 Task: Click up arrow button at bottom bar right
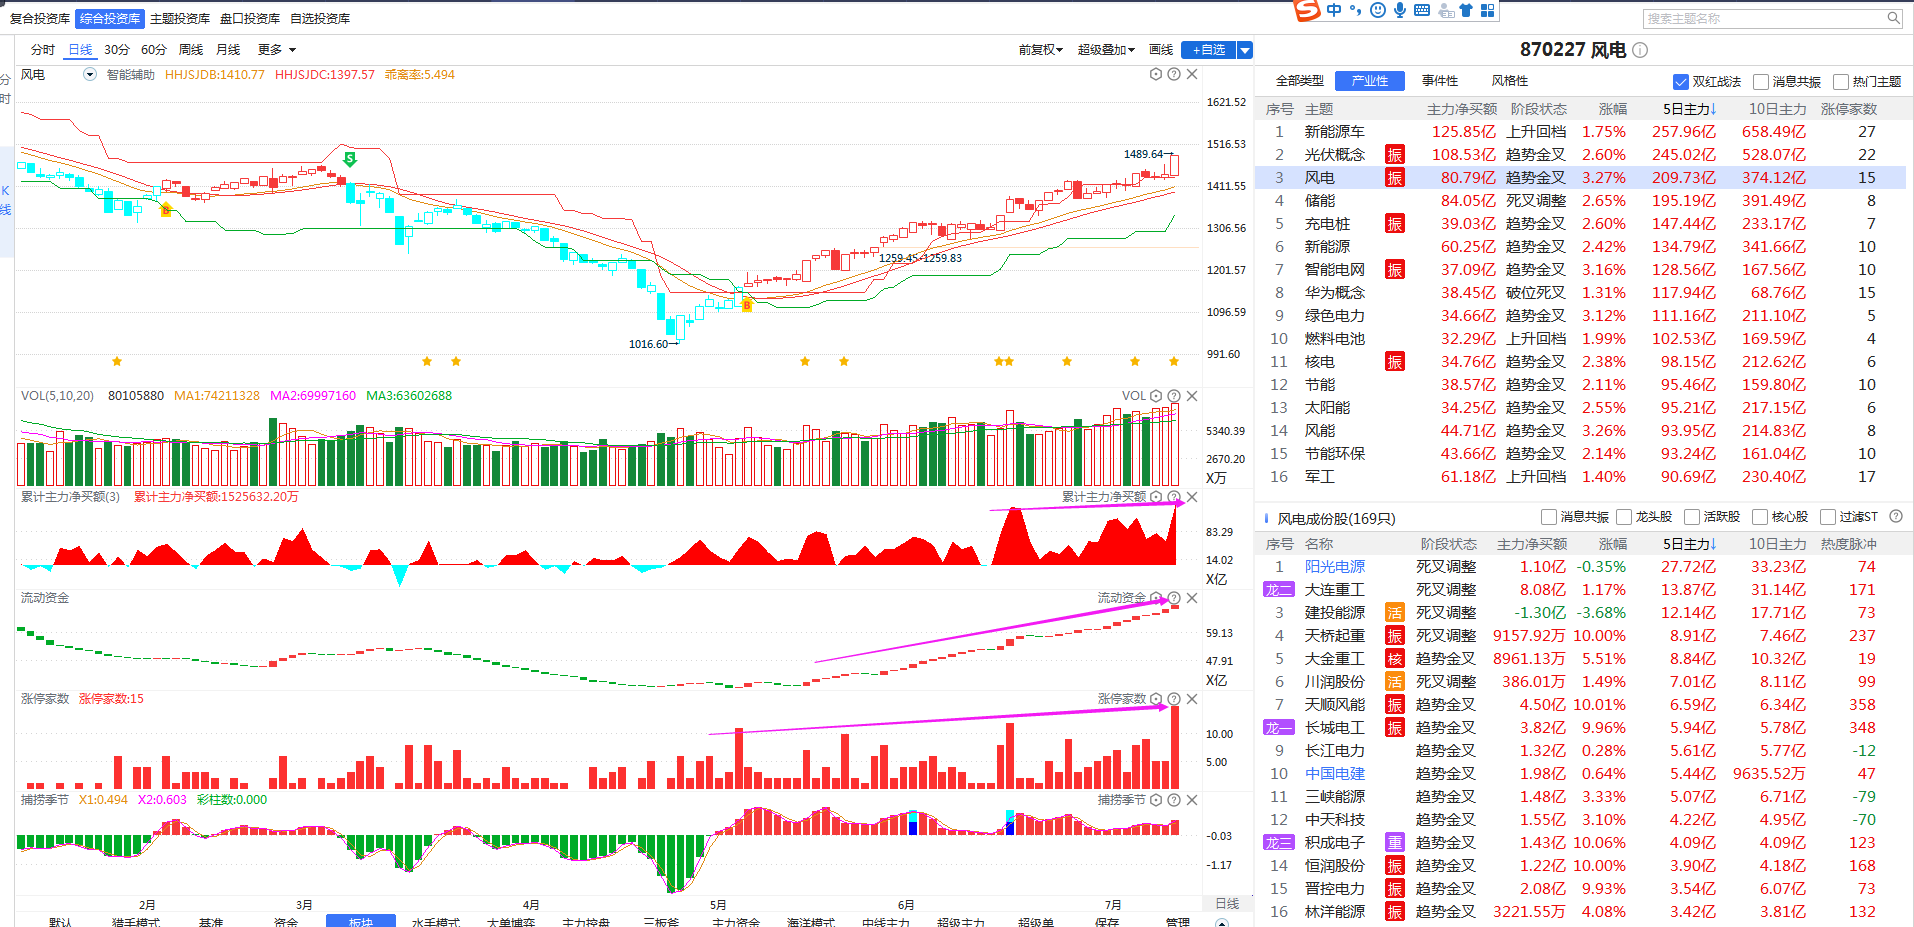pos(1222,922)
